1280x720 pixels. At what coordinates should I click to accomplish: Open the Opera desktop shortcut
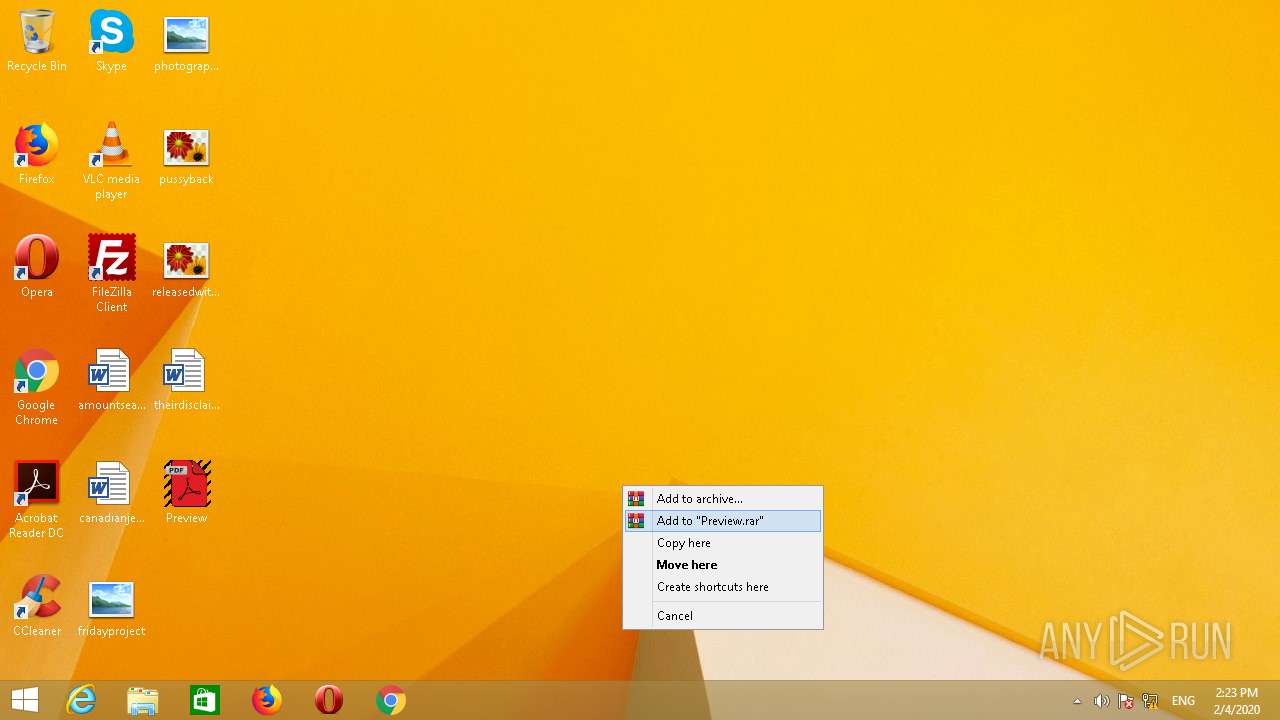37,267
